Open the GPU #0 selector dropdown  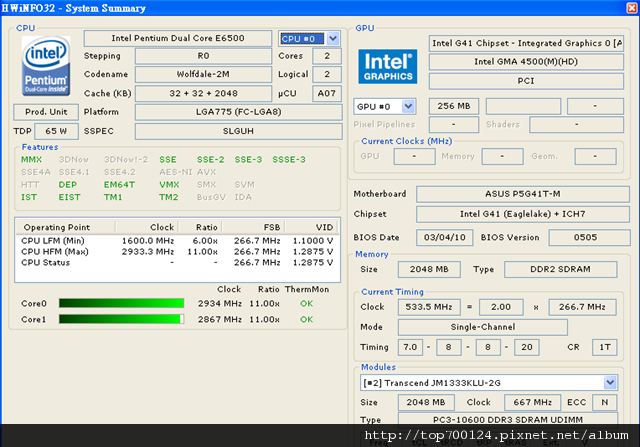click(408, 107)
